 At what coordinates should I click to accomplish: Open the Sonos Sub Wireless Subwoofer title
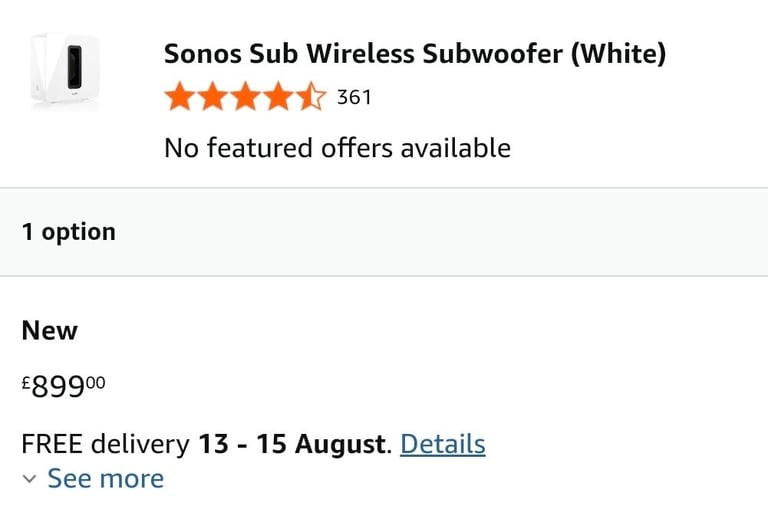click(x=415, y=53)
